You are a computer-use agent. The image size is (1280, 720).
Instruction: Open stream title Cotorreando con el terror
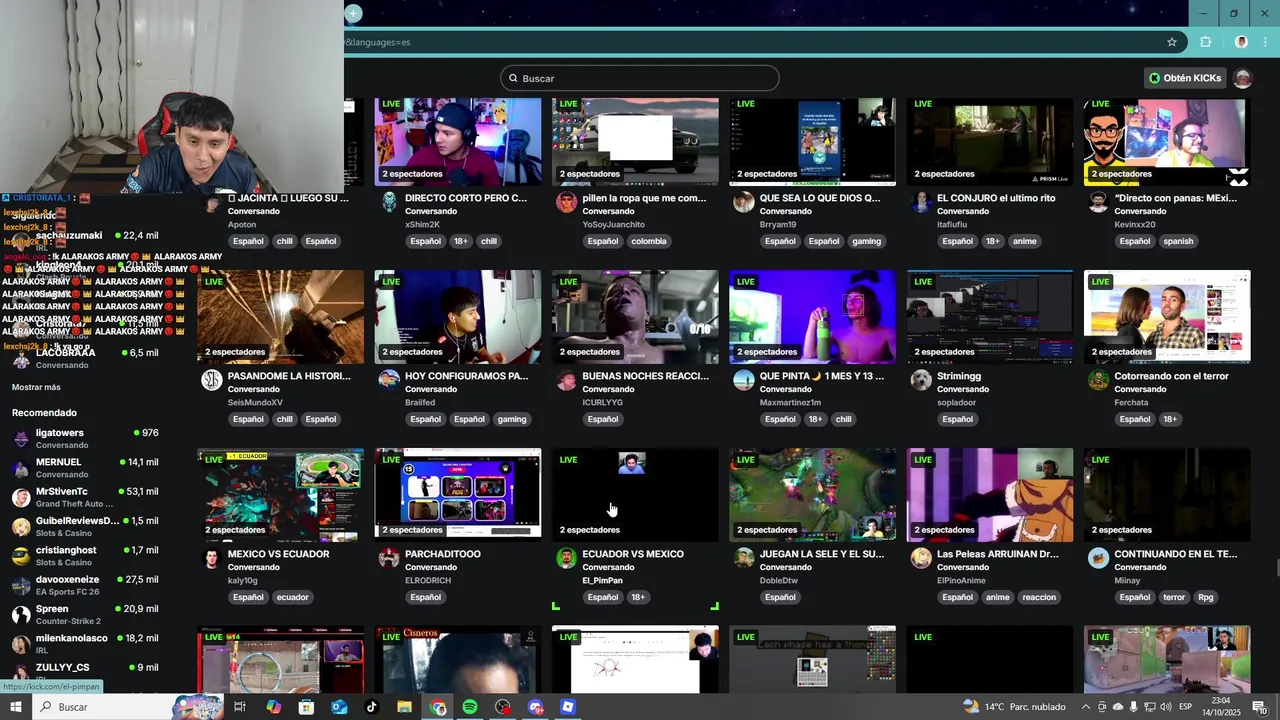[1171, 376]
